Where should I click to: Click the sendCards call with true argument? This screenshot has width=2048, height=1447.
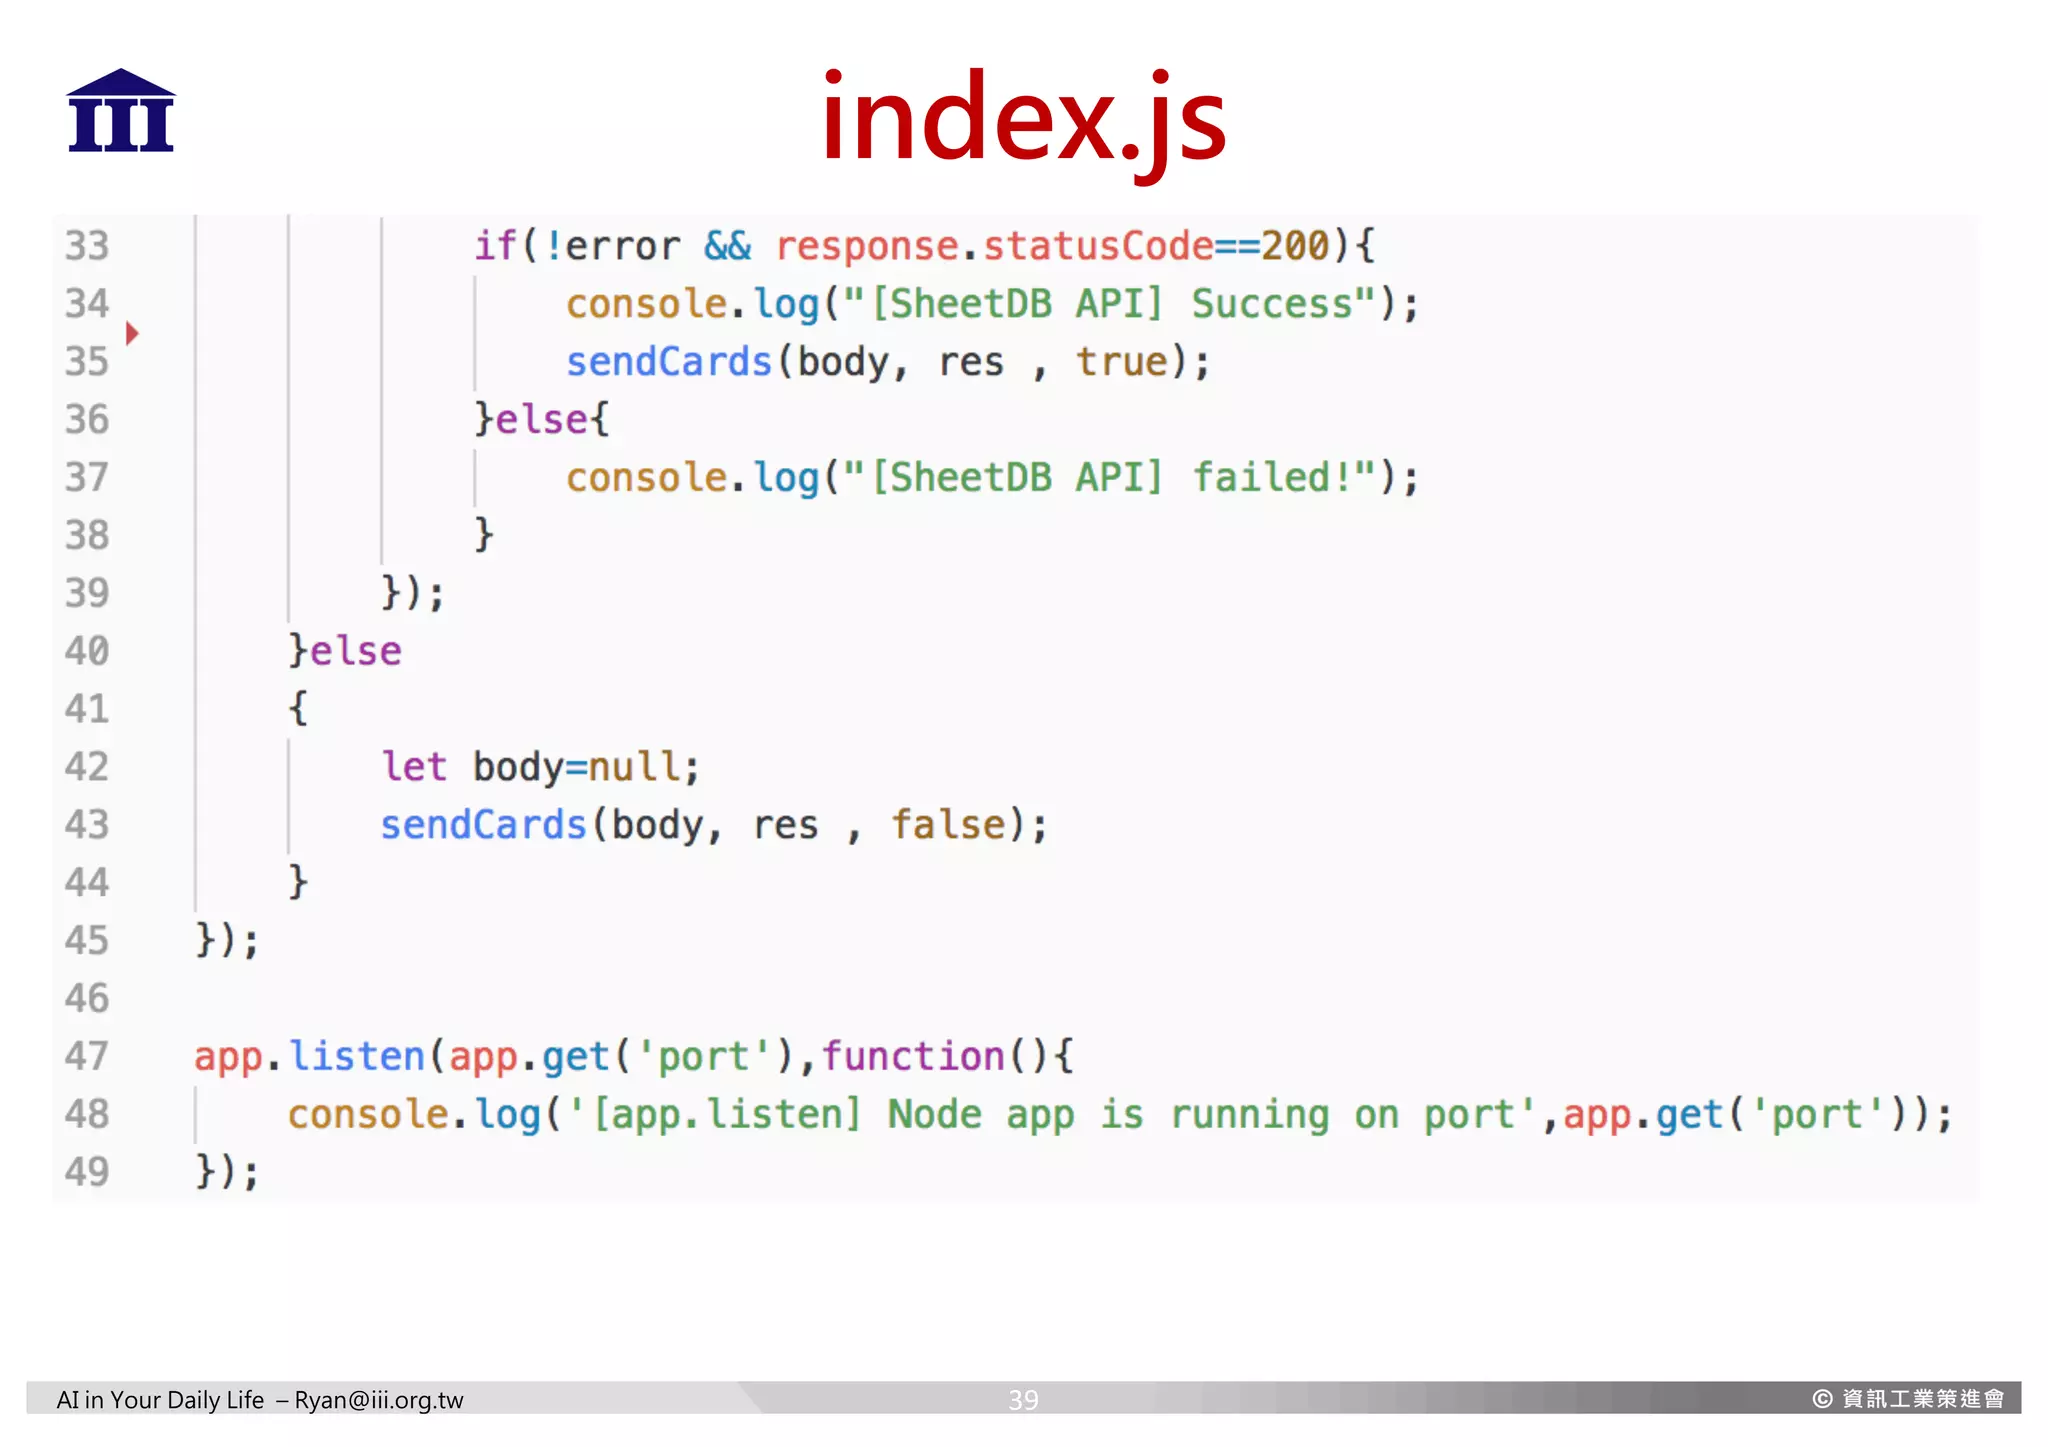[x=669, y=362]
